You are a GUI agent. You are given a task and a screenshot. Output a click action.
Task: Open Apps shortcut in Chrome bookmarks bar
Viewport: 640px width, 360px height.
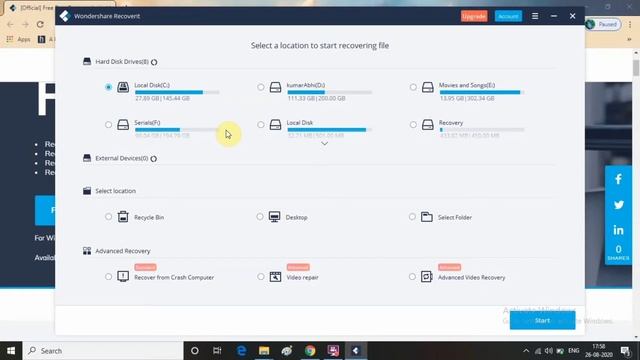pyautogui.click(x=18, y=39)
